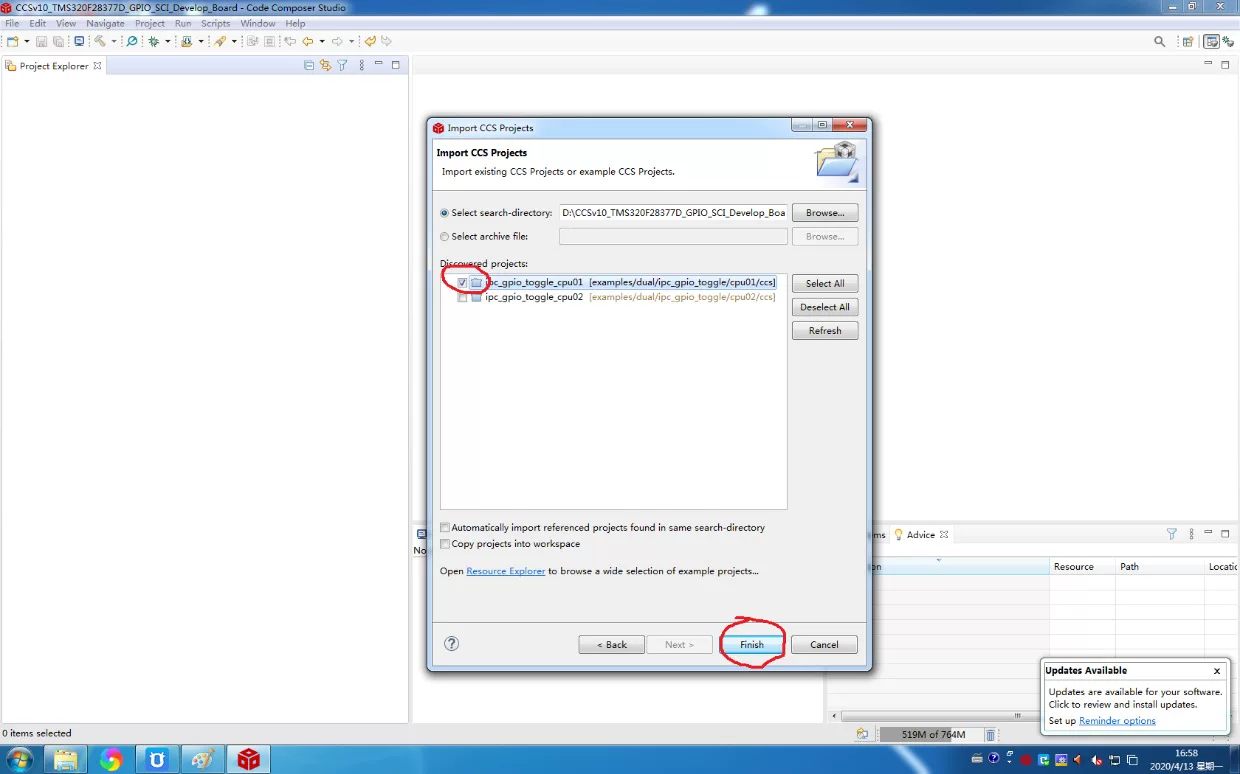Viewport: 1240px width, 774px height.
Task: Click the 519M of 764M heap status
Action: click(x=933, y=735)
